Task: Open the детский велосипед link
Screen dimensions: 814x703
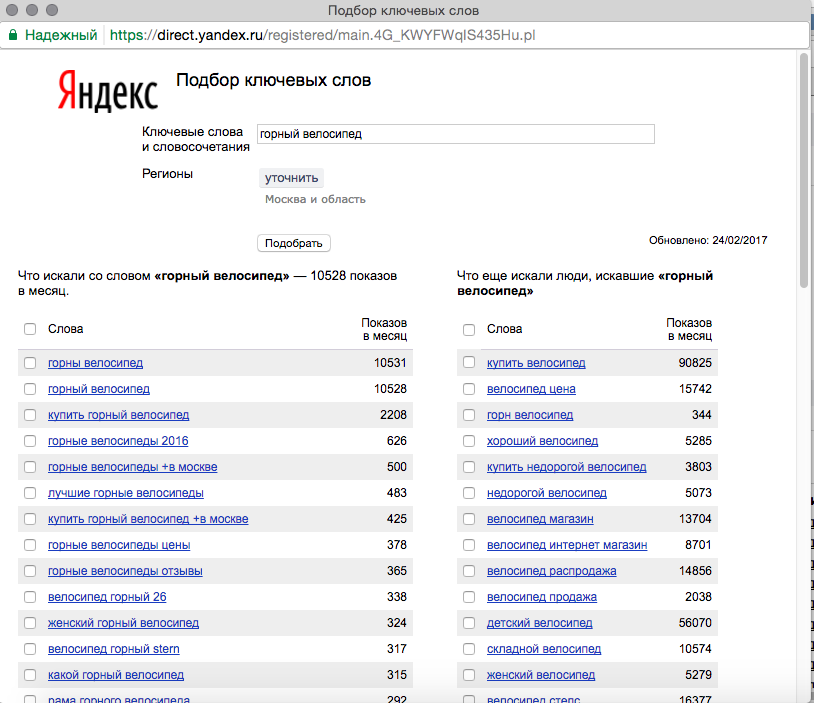Action: pyautogui.click(x=539, y=623)
